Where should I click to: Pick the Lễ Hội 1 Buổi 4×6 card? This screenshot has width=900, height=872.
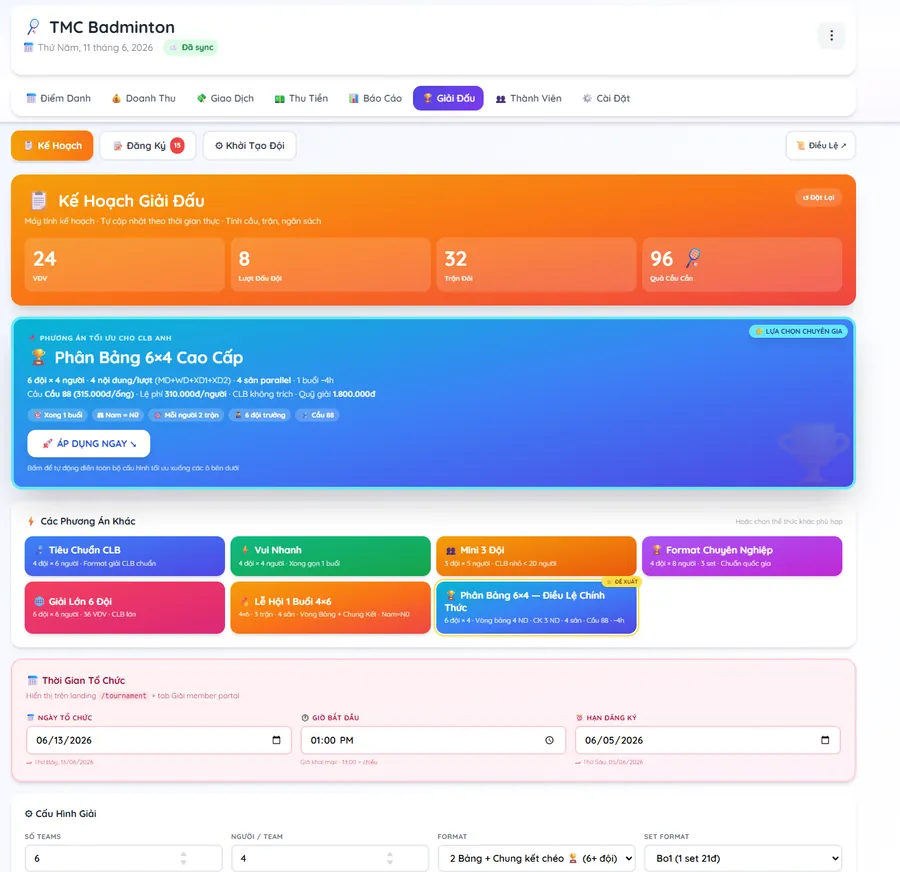[x=331, y=607]
